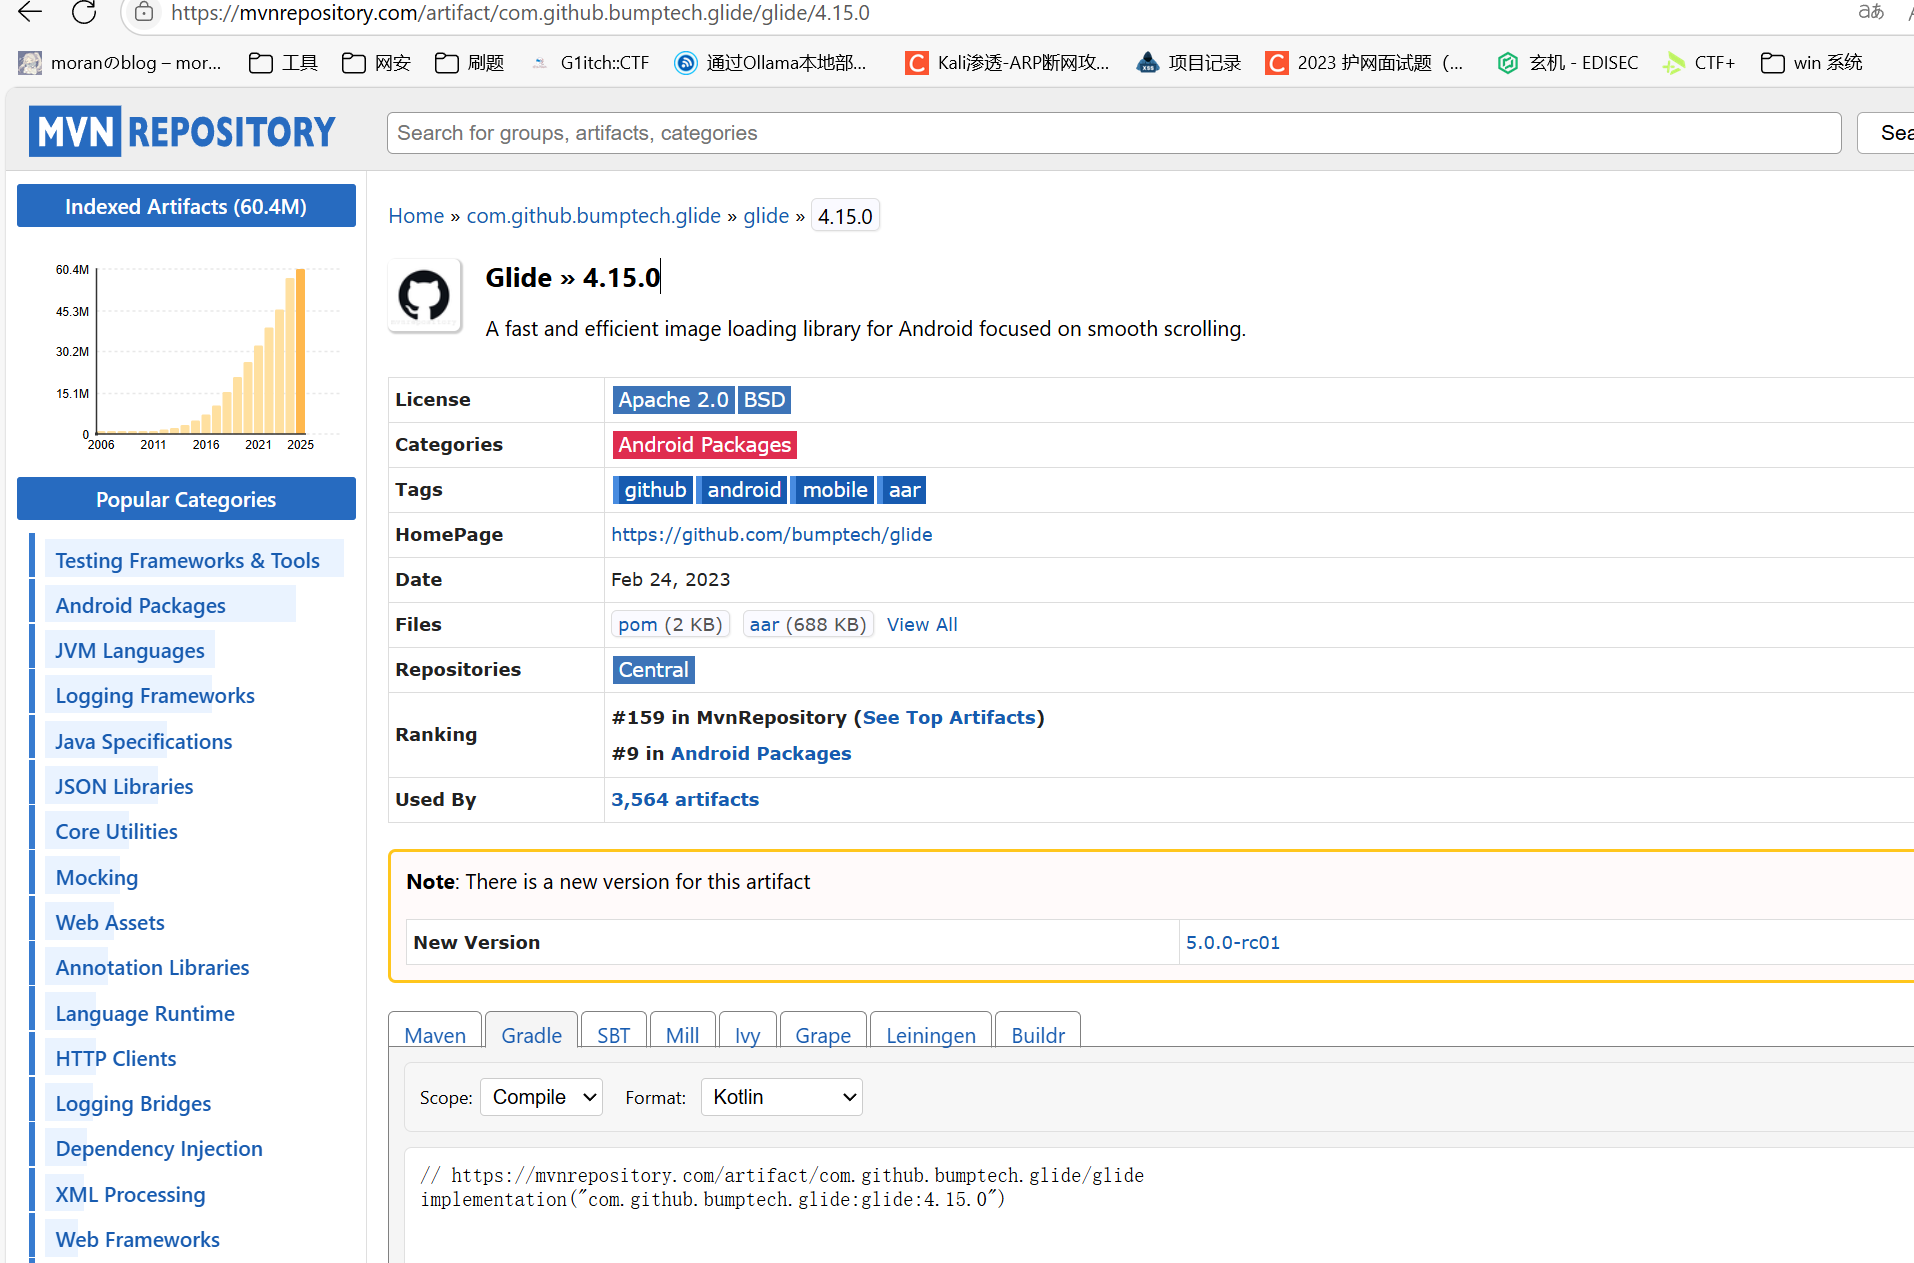Download the aar (688 KB) file

click(808, 624)
